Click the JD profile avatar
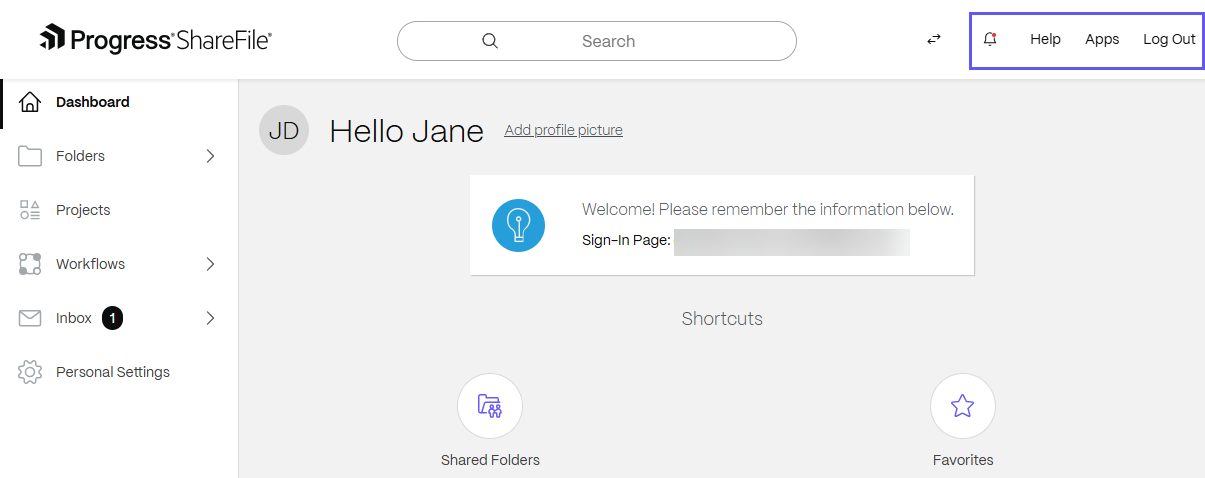This screenshot has width=1205, height=478. coord(284,131)
